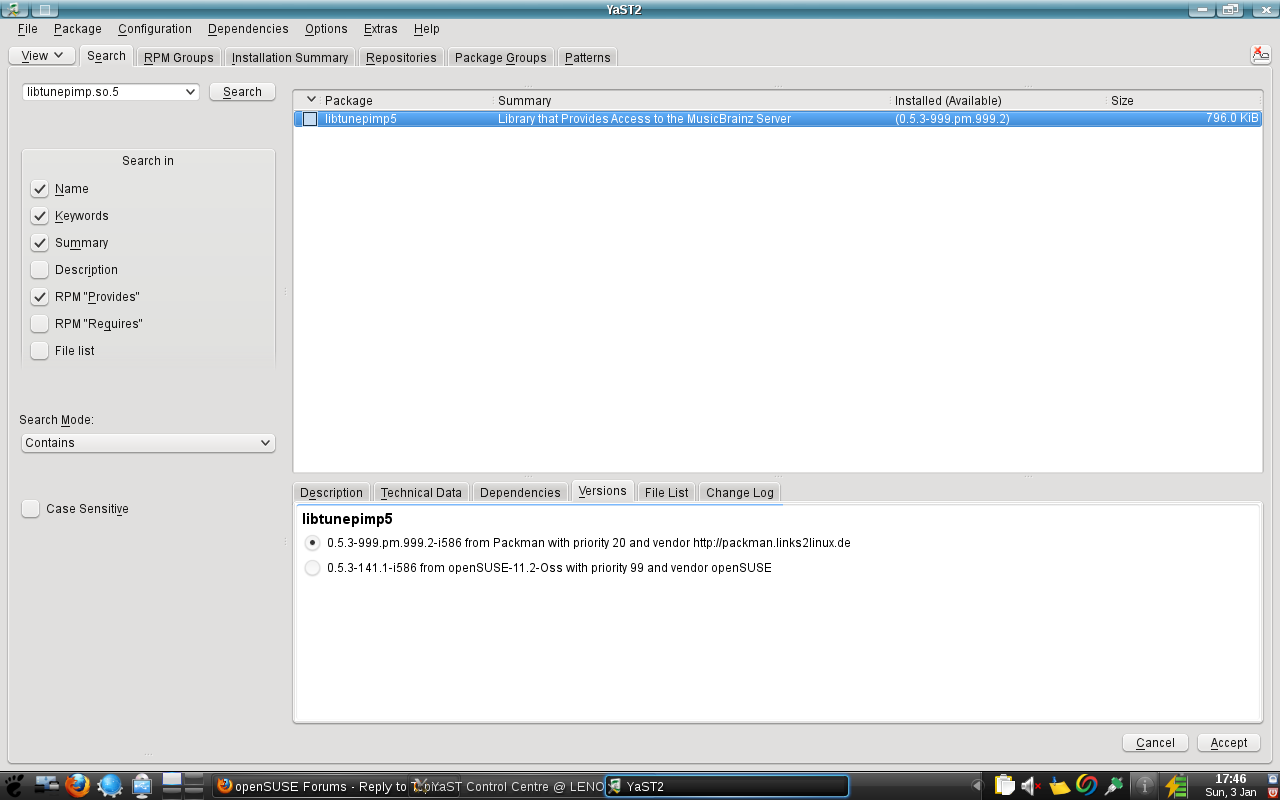
Task: Enable the RPM "Requires" checkbox
Action: click(40, 324)
